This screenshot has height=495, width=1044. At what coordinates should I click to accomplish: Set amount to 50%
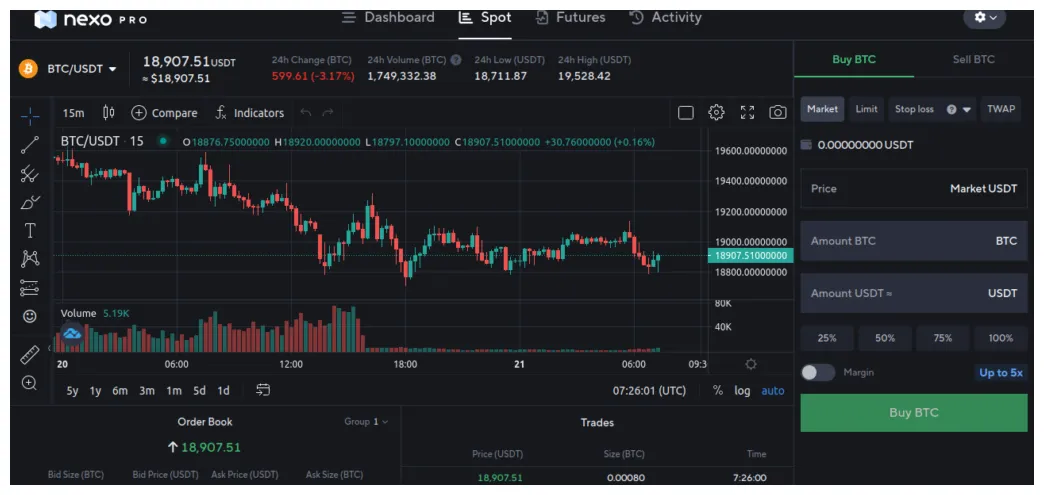click(885, 338)
